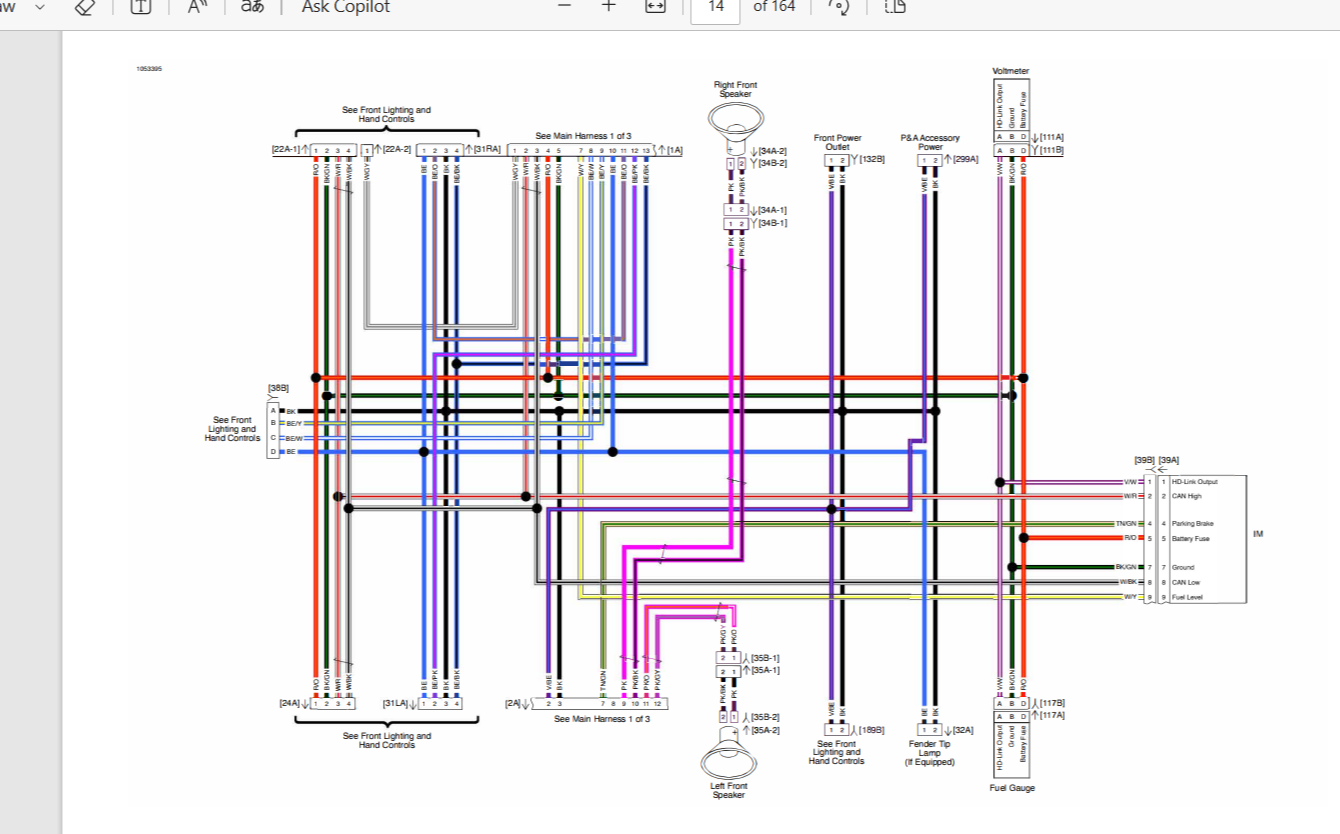Zoom in with the plus button
The height and width of the screenshot is (834, 1340).
(x=609, y=6)
